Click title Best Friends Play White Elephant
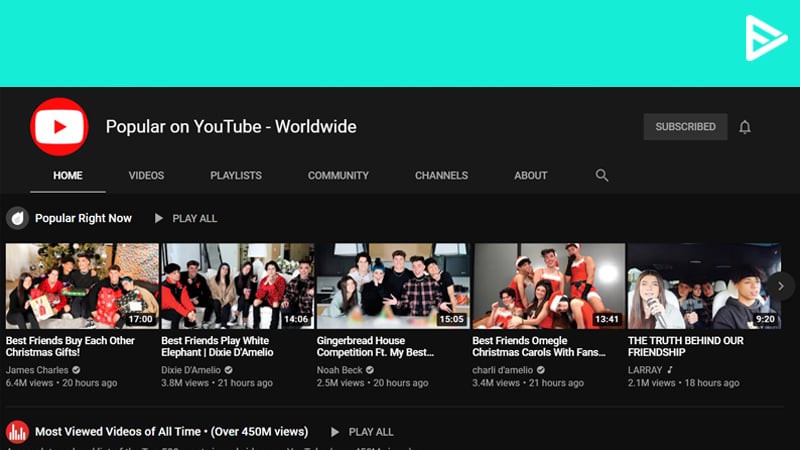Image resolution: width=800 pixels, height=450 pixels. 217,346
